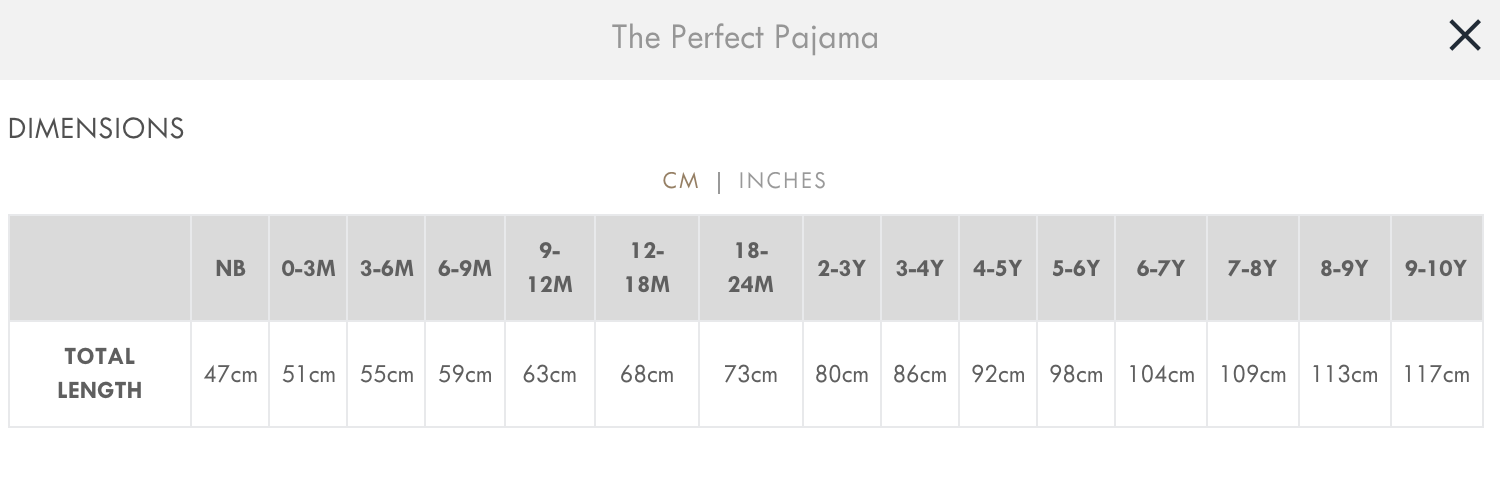Select the 73cm length value
Viewport: 1500px width, 492px height.
pos(751,375)
